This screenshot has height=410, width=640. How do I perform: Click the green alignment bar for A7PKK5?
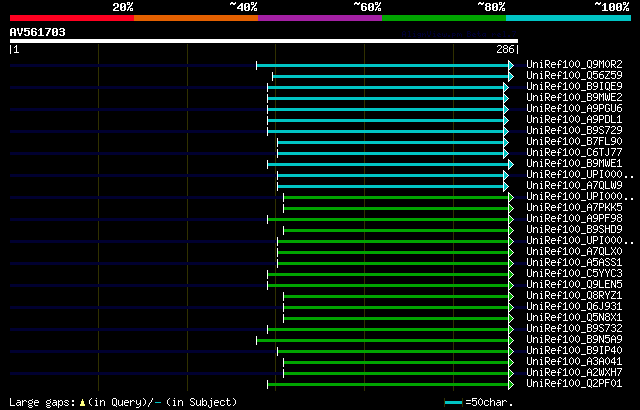click(x=398, y=208)
